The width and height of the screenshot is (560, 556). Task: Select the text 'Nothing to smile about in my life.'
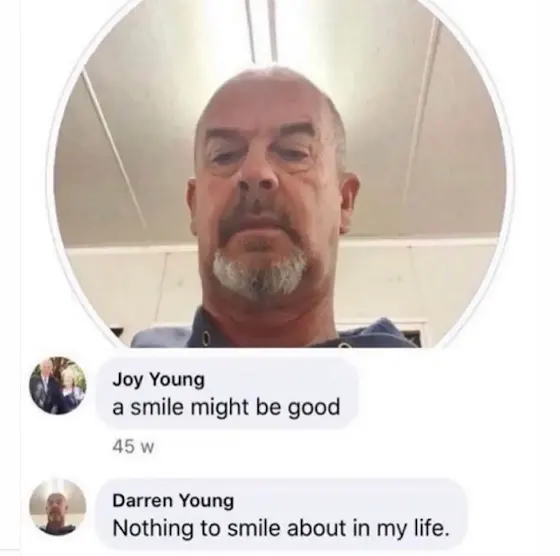pos(281,529)
